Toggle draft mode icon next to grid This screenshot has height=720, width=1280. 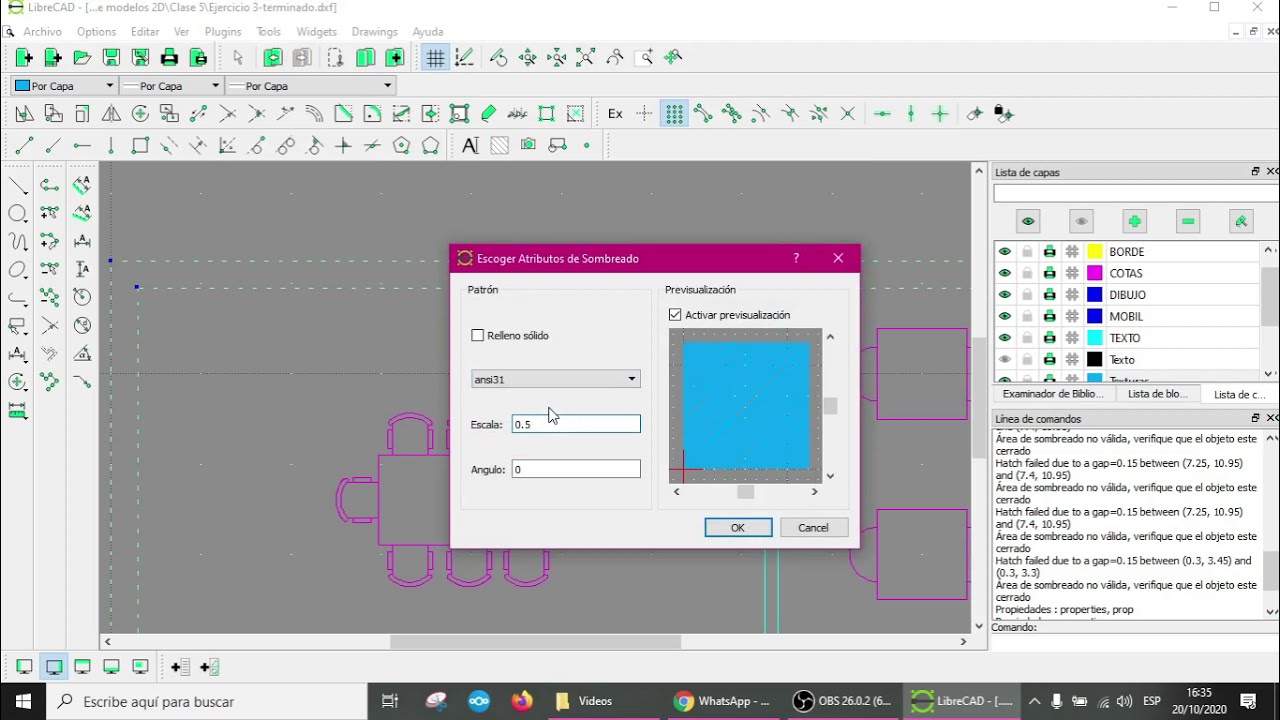click(464, 58)
